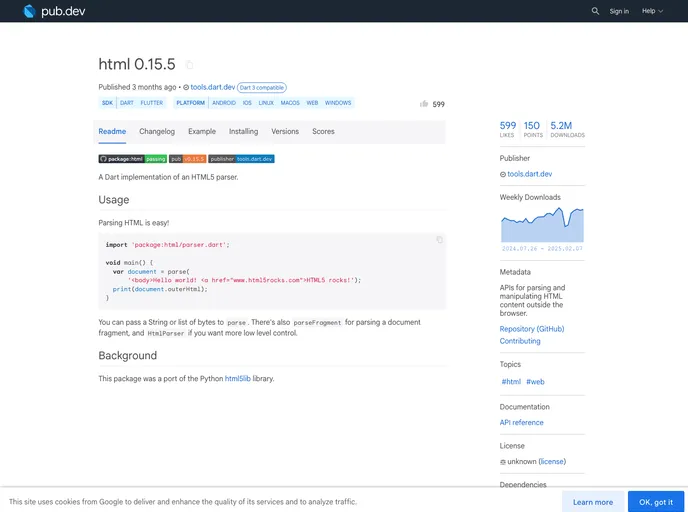
Task: Click the PLATFORM tag label
Action: point(190,103)
